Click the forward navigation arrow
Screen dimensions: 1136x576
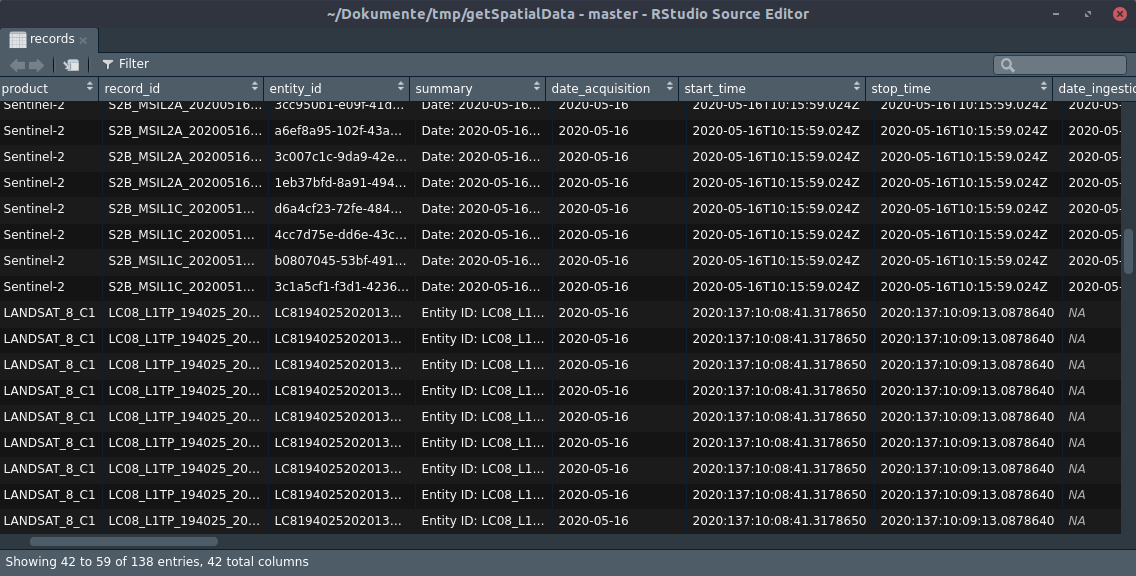[x=37, y=64]
